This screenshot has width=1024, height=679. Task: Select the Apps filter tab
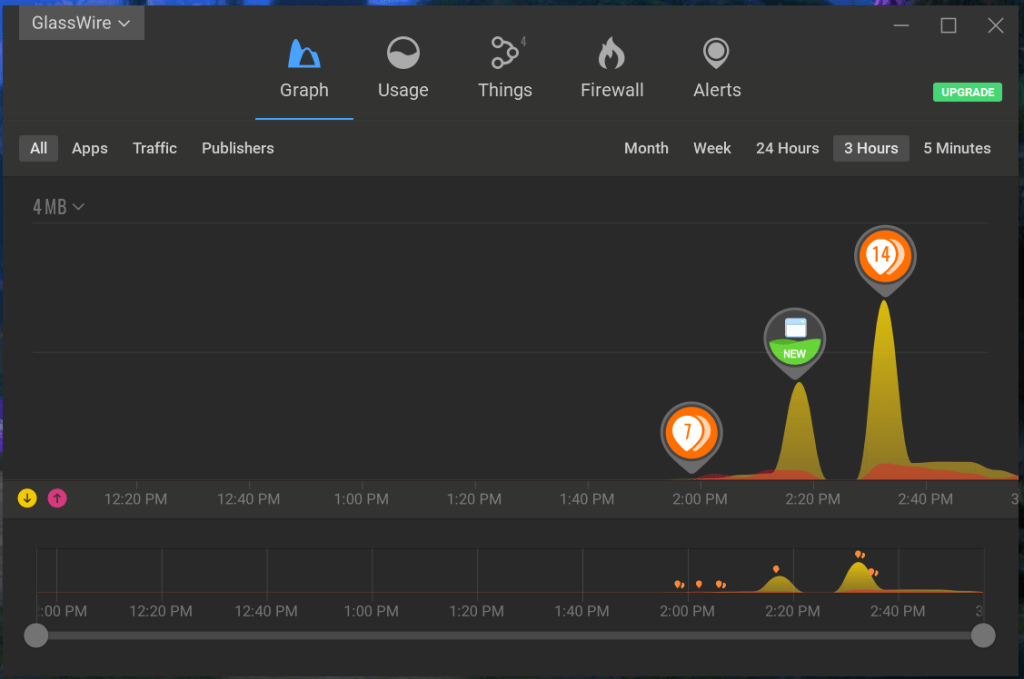89,148
